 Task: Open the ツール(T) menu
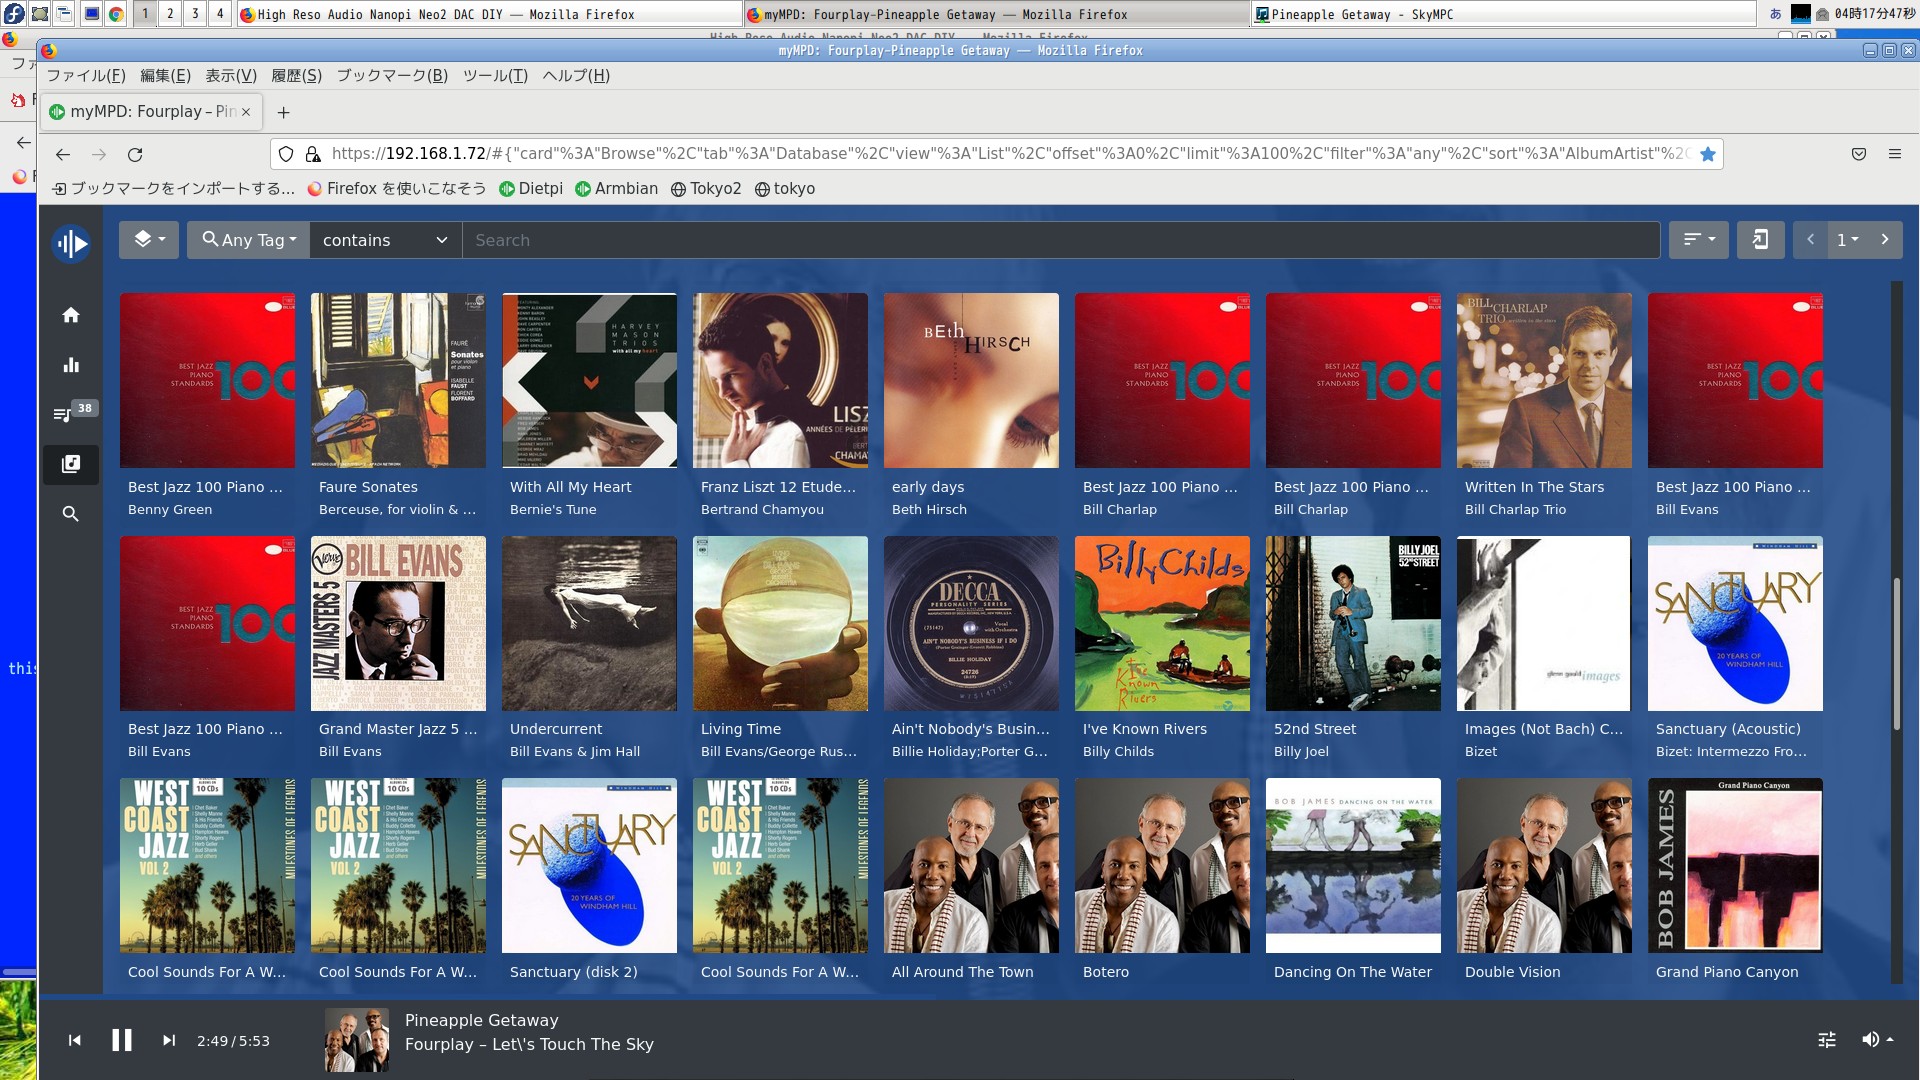coord(495,76)
